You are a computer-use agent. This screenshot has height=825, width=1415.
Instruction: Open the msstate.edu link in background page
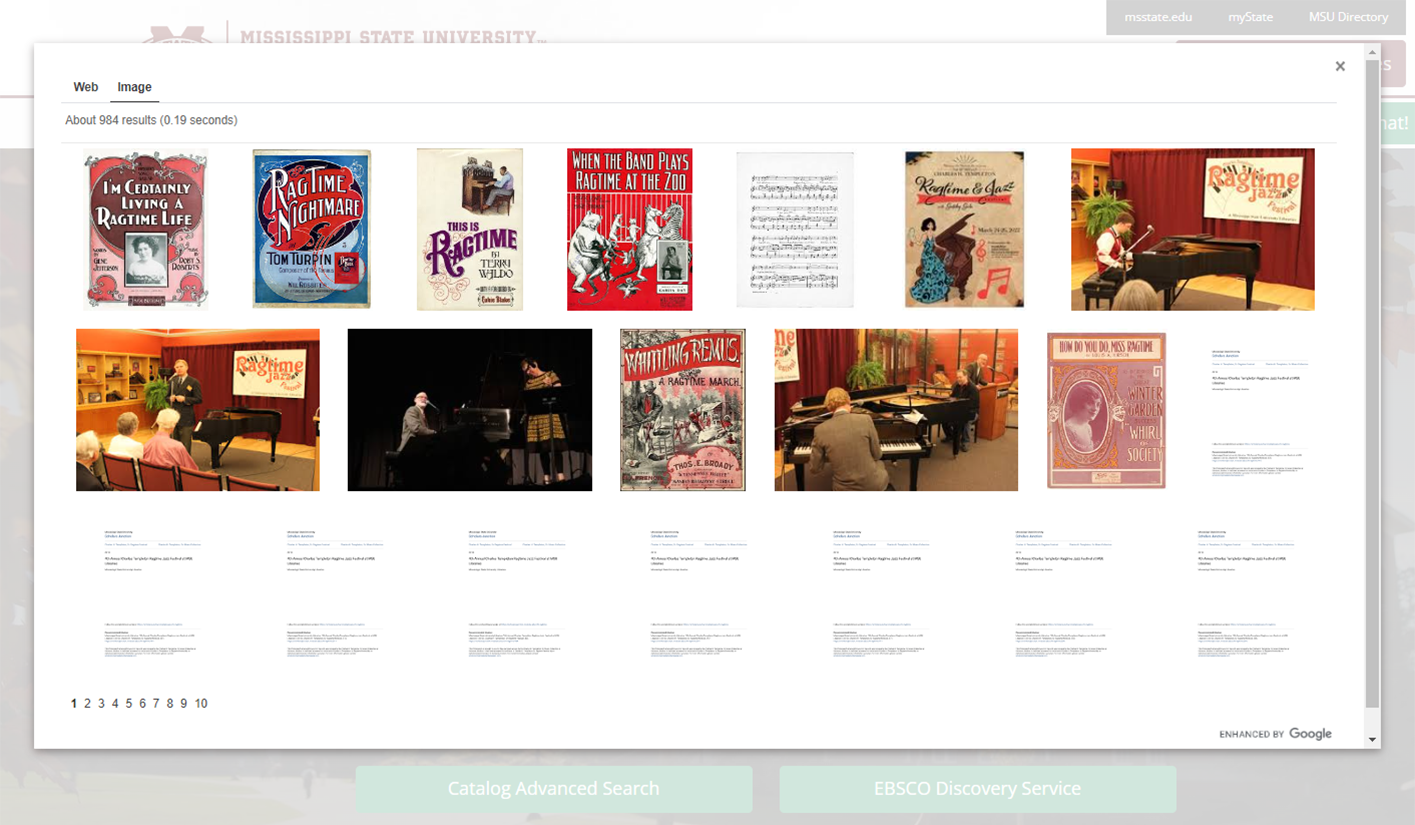pyautogui.click(x=1158, y=17)
